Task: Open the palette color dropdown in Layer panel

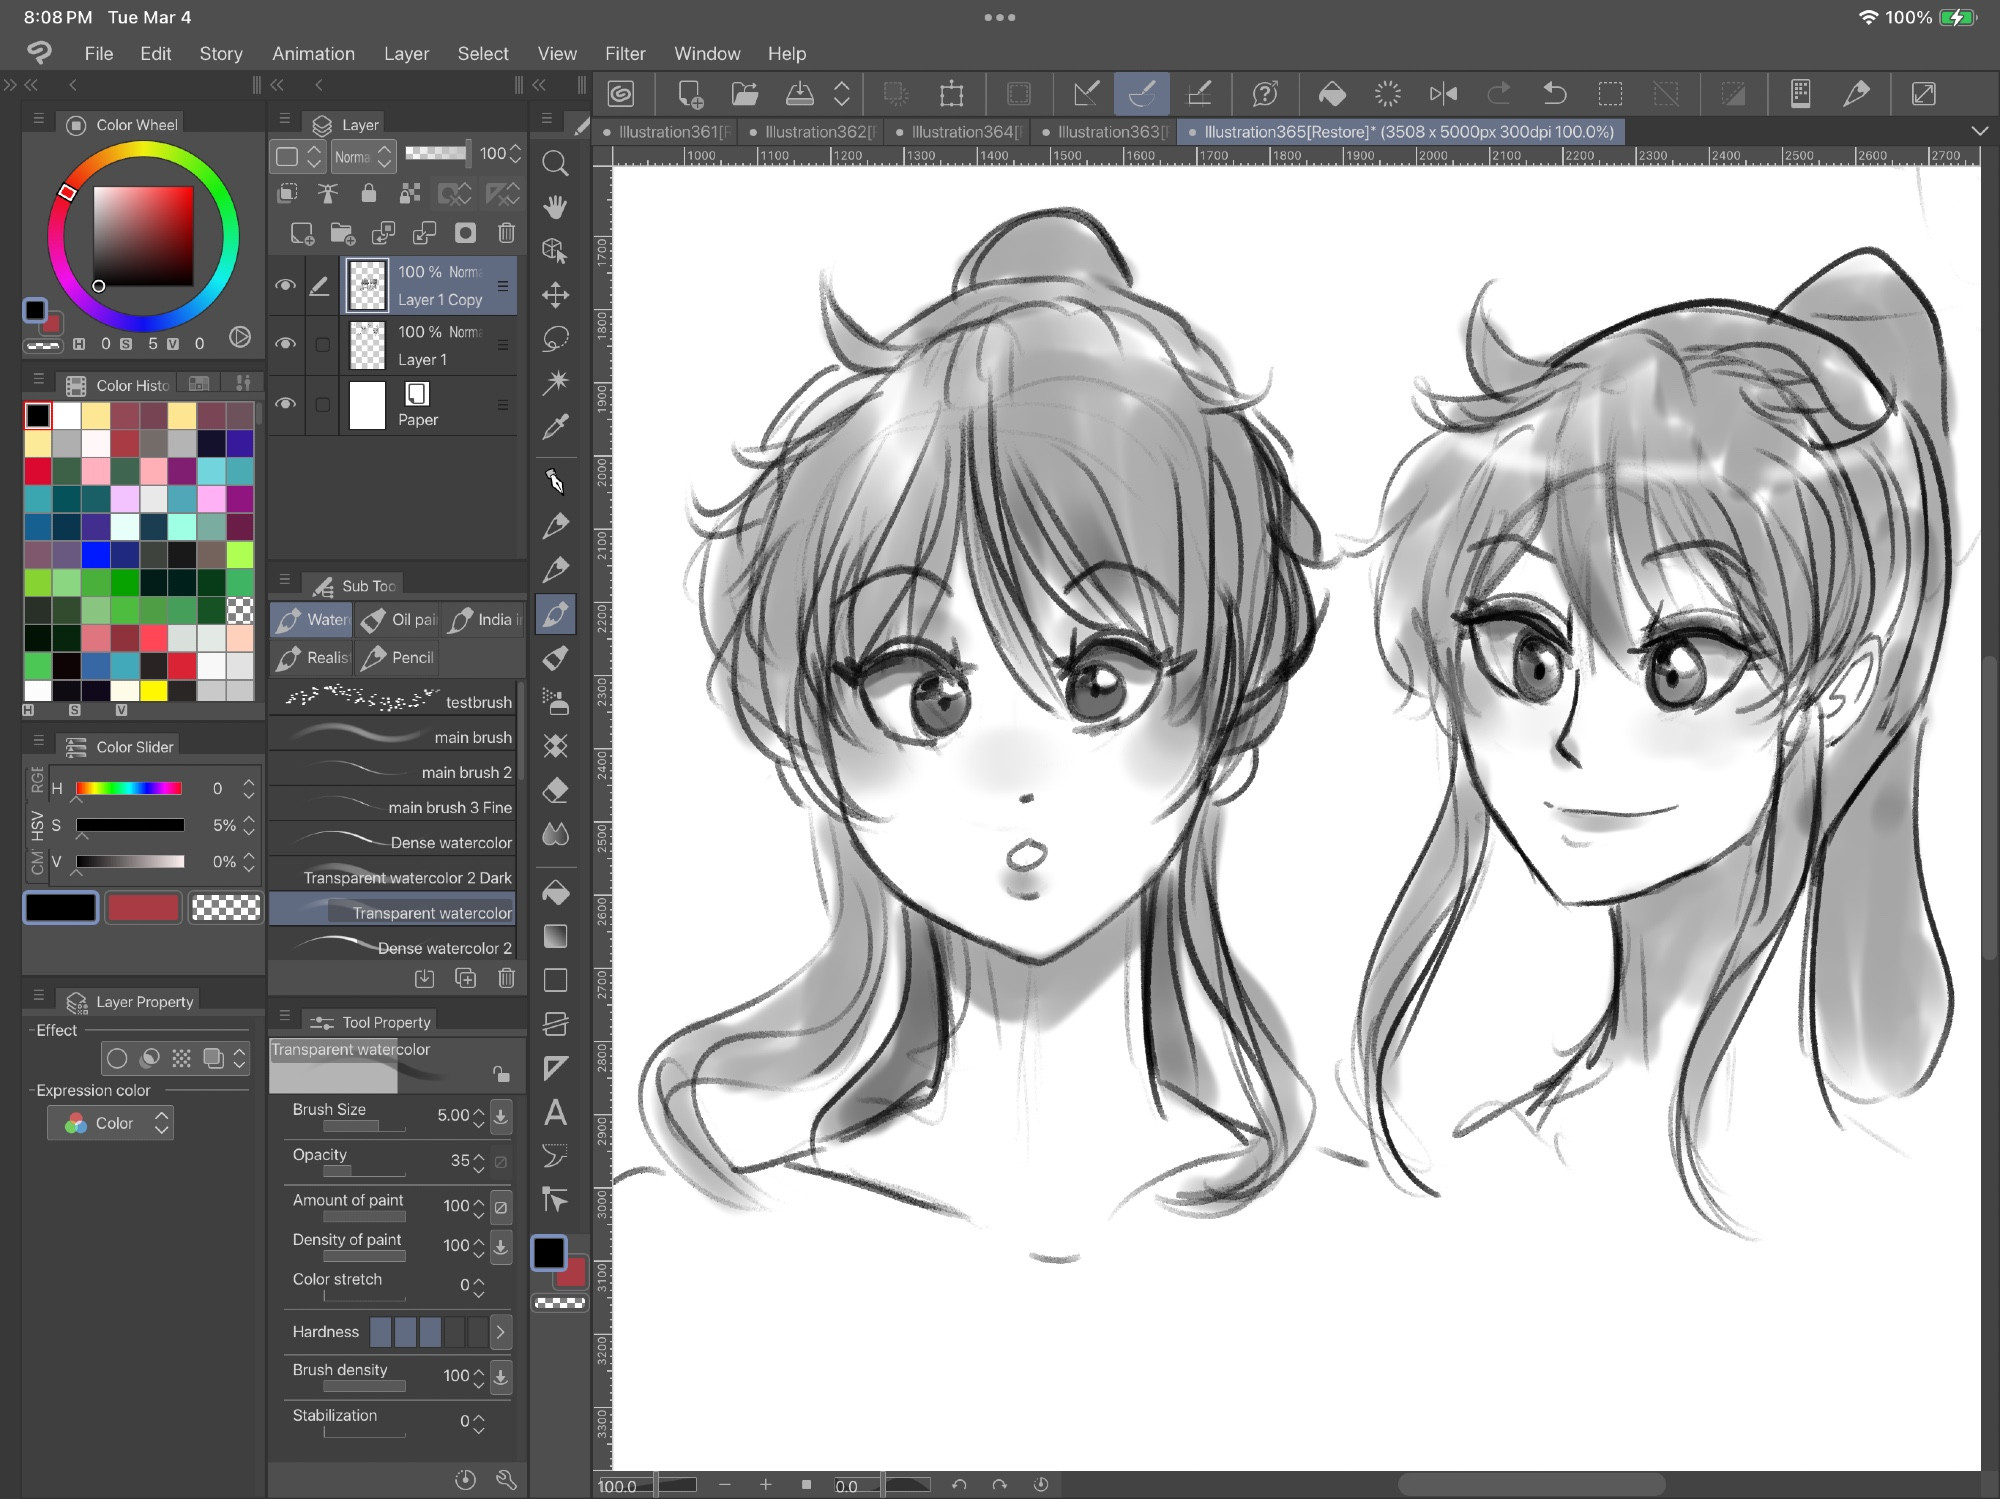Action: coord(298,157)
